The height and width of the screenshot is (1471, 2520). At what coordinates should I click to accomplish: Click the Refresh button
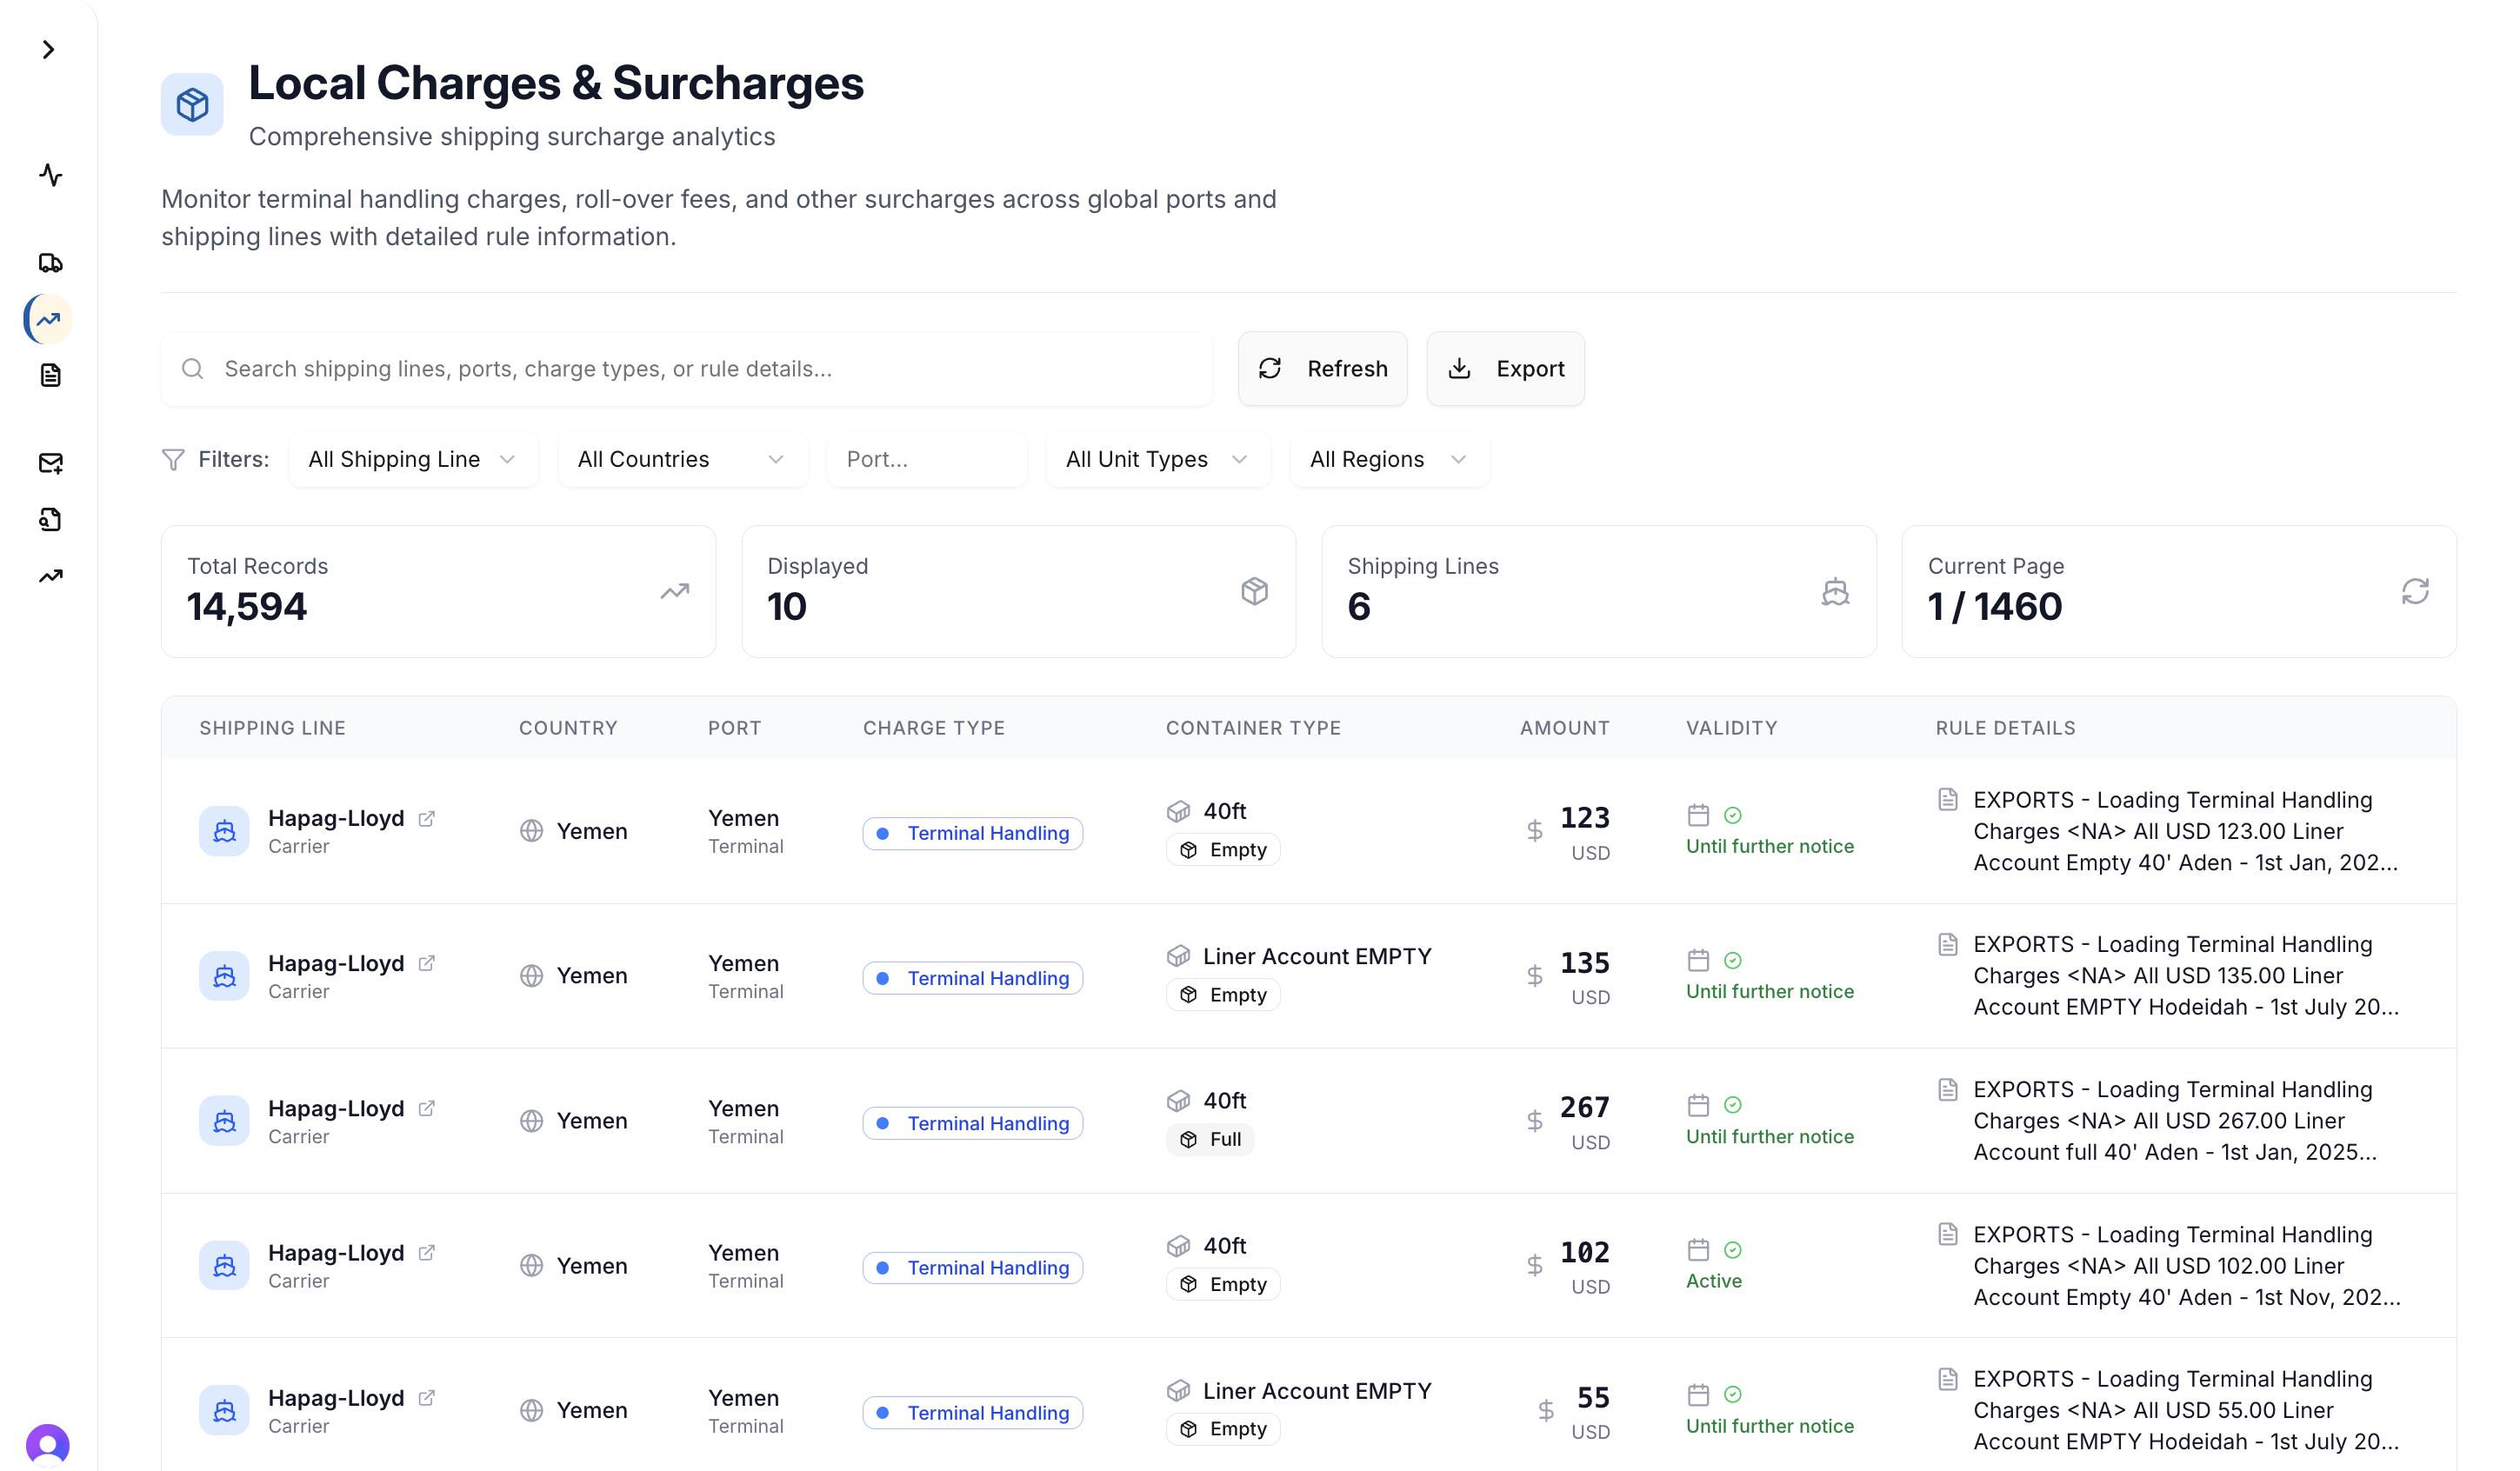point(1322,369)
